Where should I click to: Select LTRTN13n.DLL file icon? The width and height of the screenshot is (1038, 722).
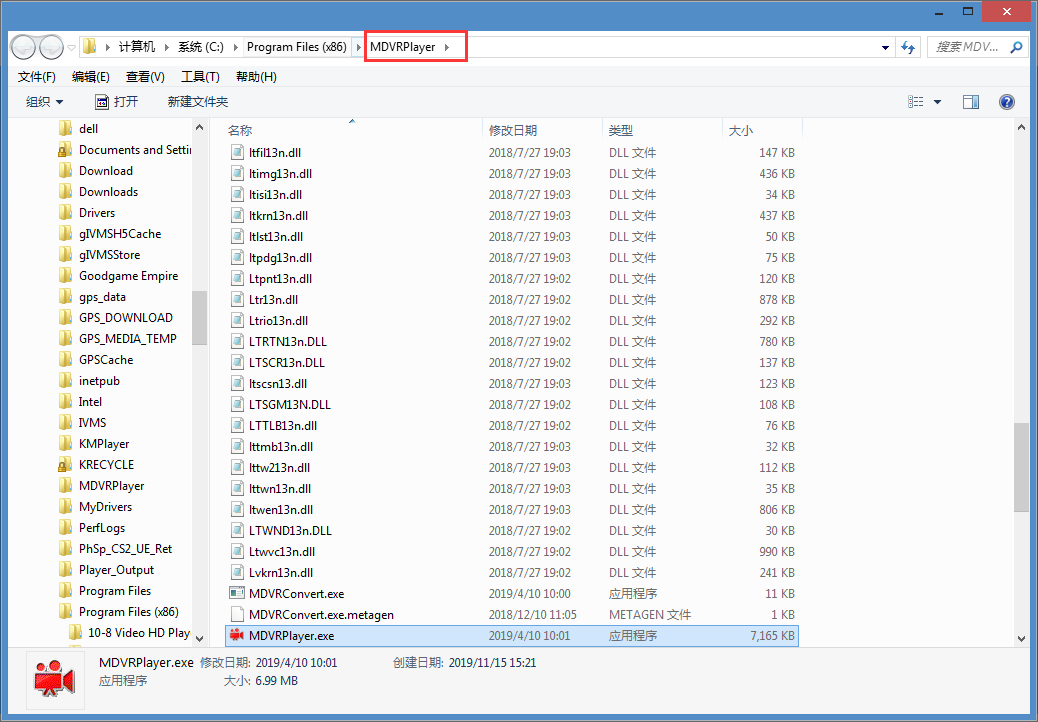pyautogui.click(x=237, y=341)
